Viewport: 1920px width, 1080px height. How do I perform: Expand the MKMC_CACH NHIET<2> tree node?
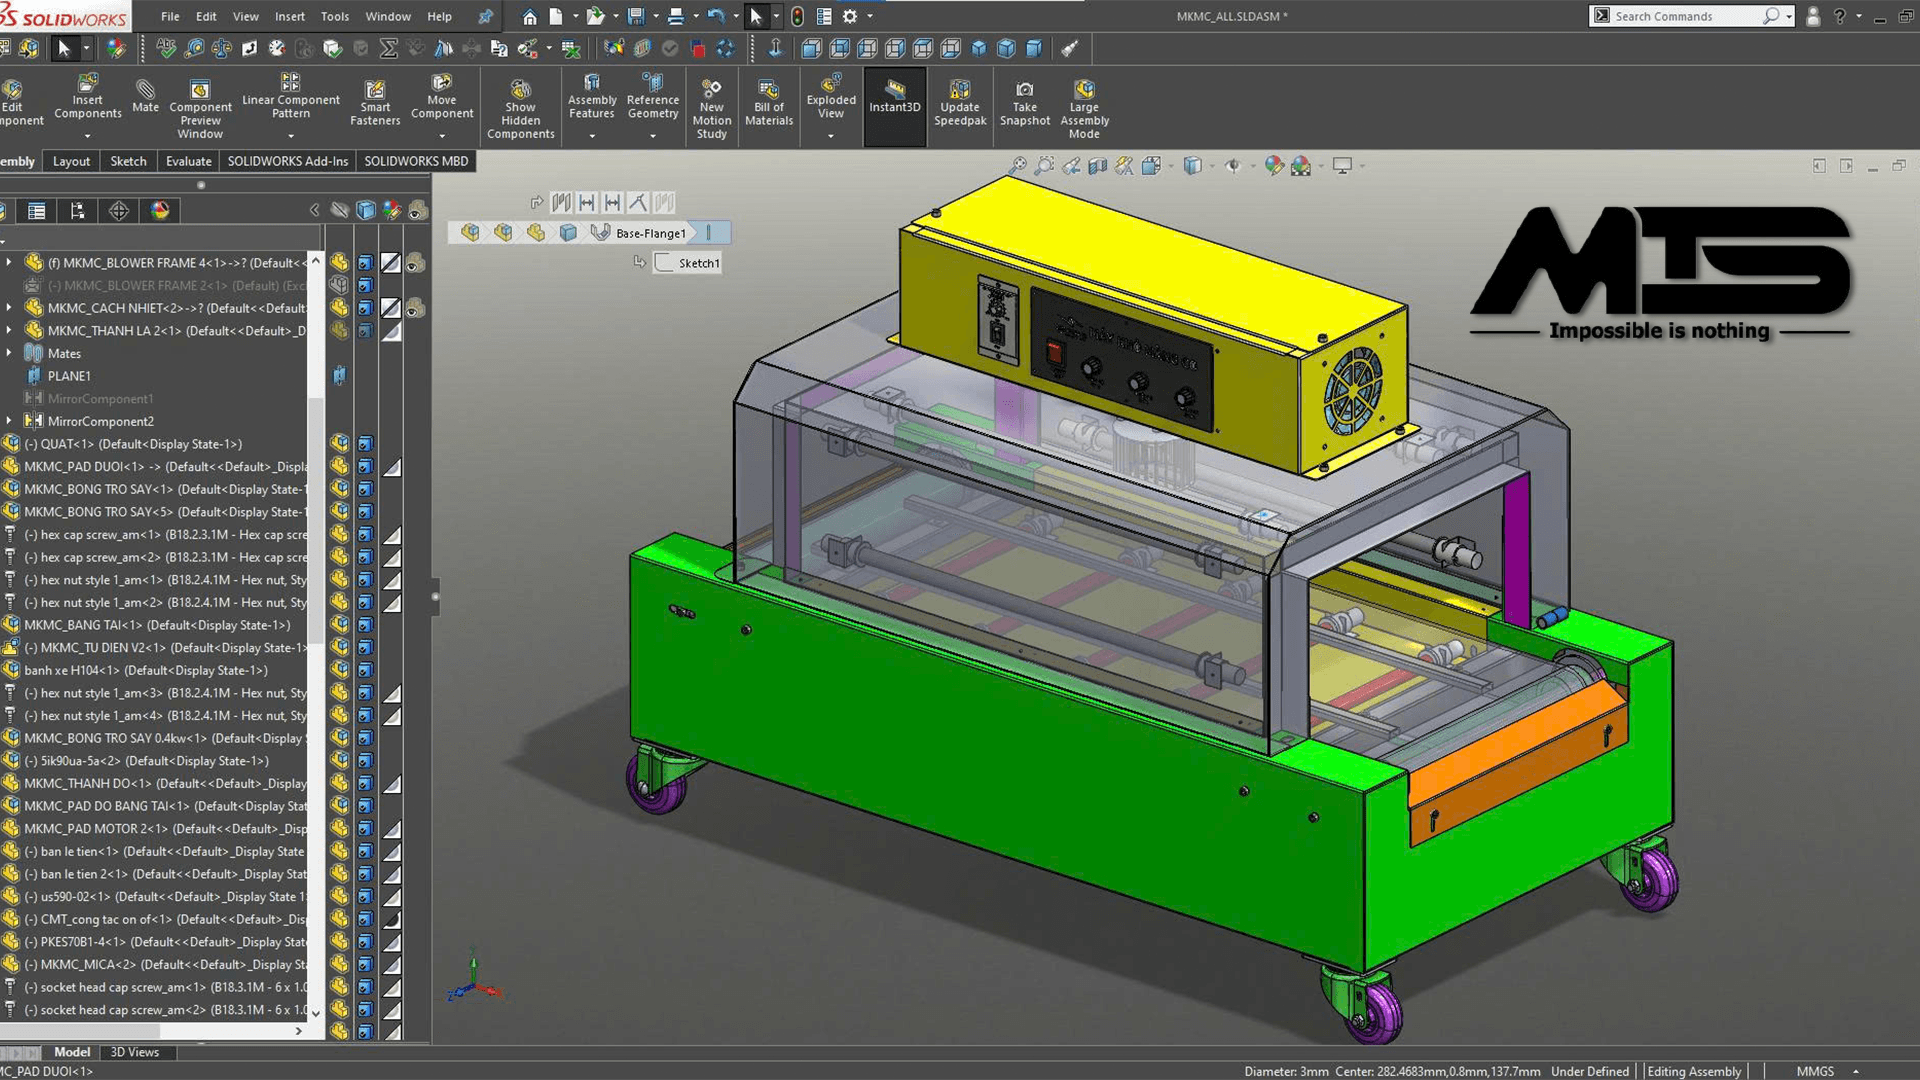point(9,308)
